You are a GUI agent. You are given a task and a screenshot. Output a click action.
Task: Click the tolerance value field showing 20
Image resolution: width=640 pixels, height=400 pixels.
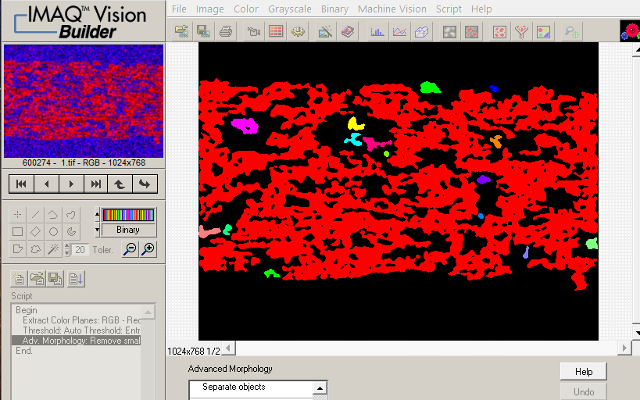tap(80, 249)
